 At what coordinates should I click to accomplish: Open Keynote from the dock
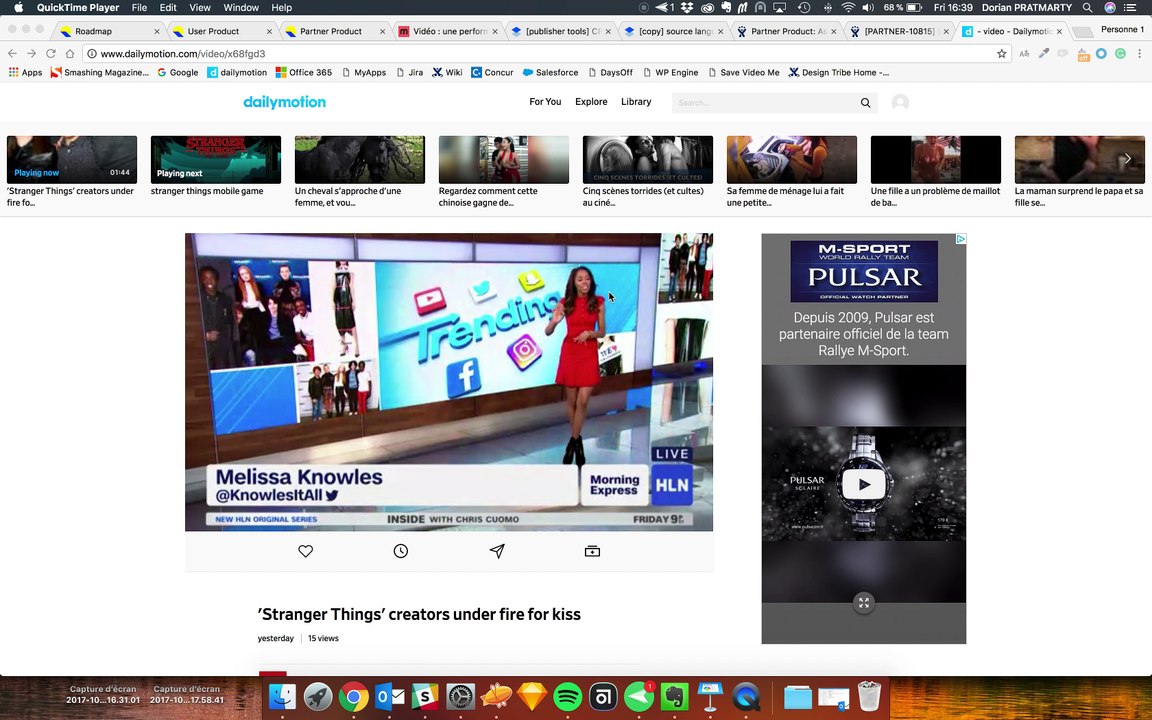710,696
